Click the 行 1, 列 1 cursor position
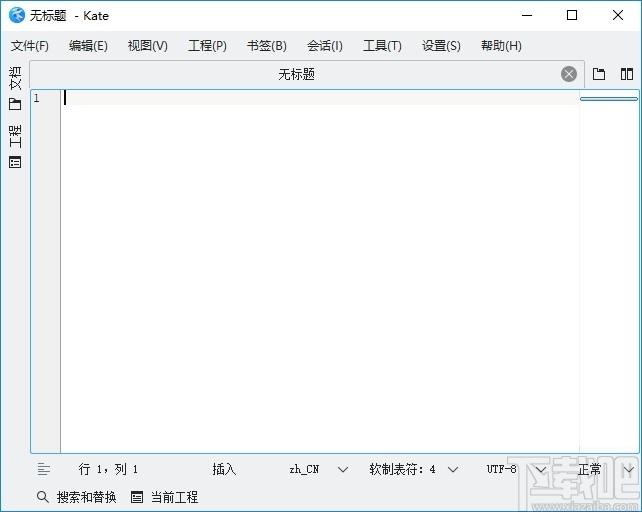Viewport: 642px width, 512px height. pos(108,469)
